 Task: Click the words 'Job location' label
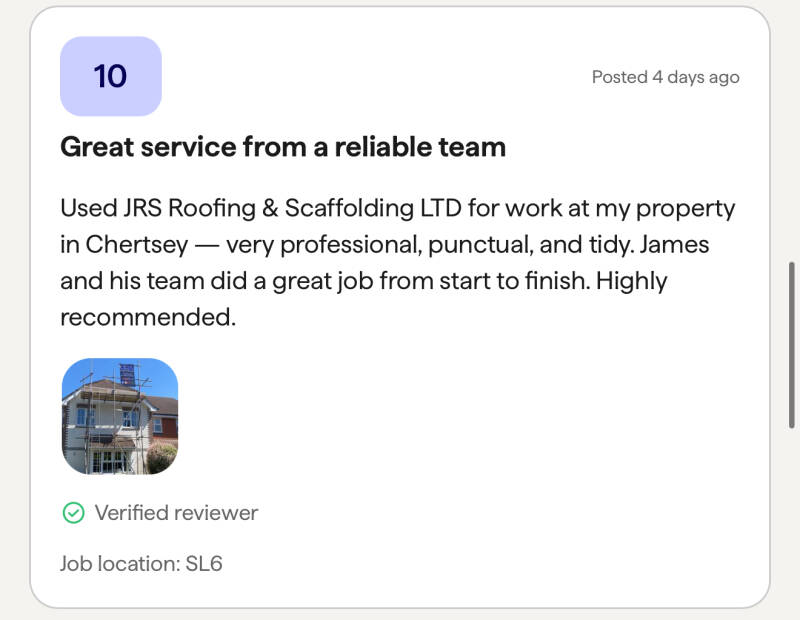118,563
